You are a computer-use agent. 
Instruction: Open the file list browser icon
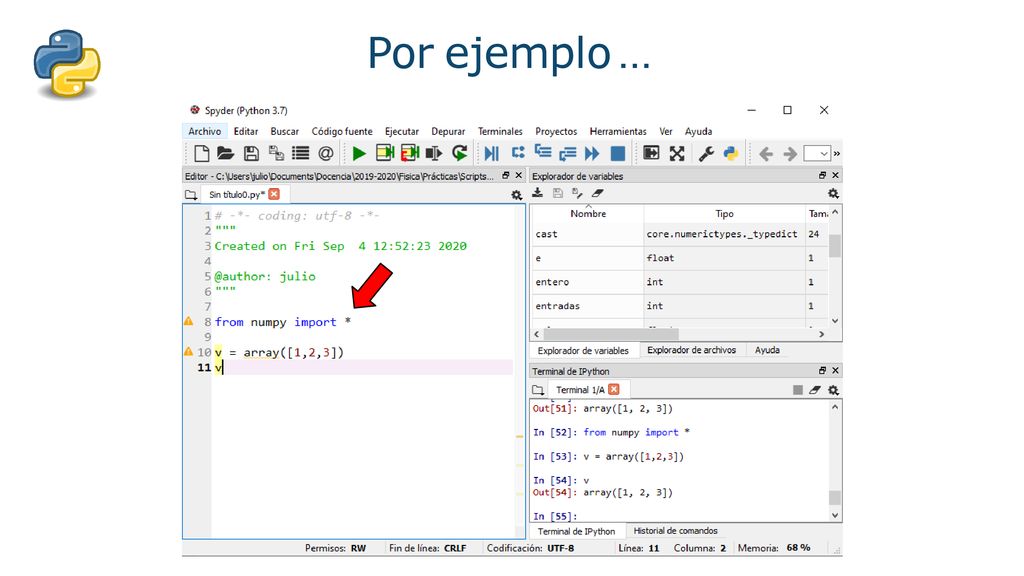(300, 153)
